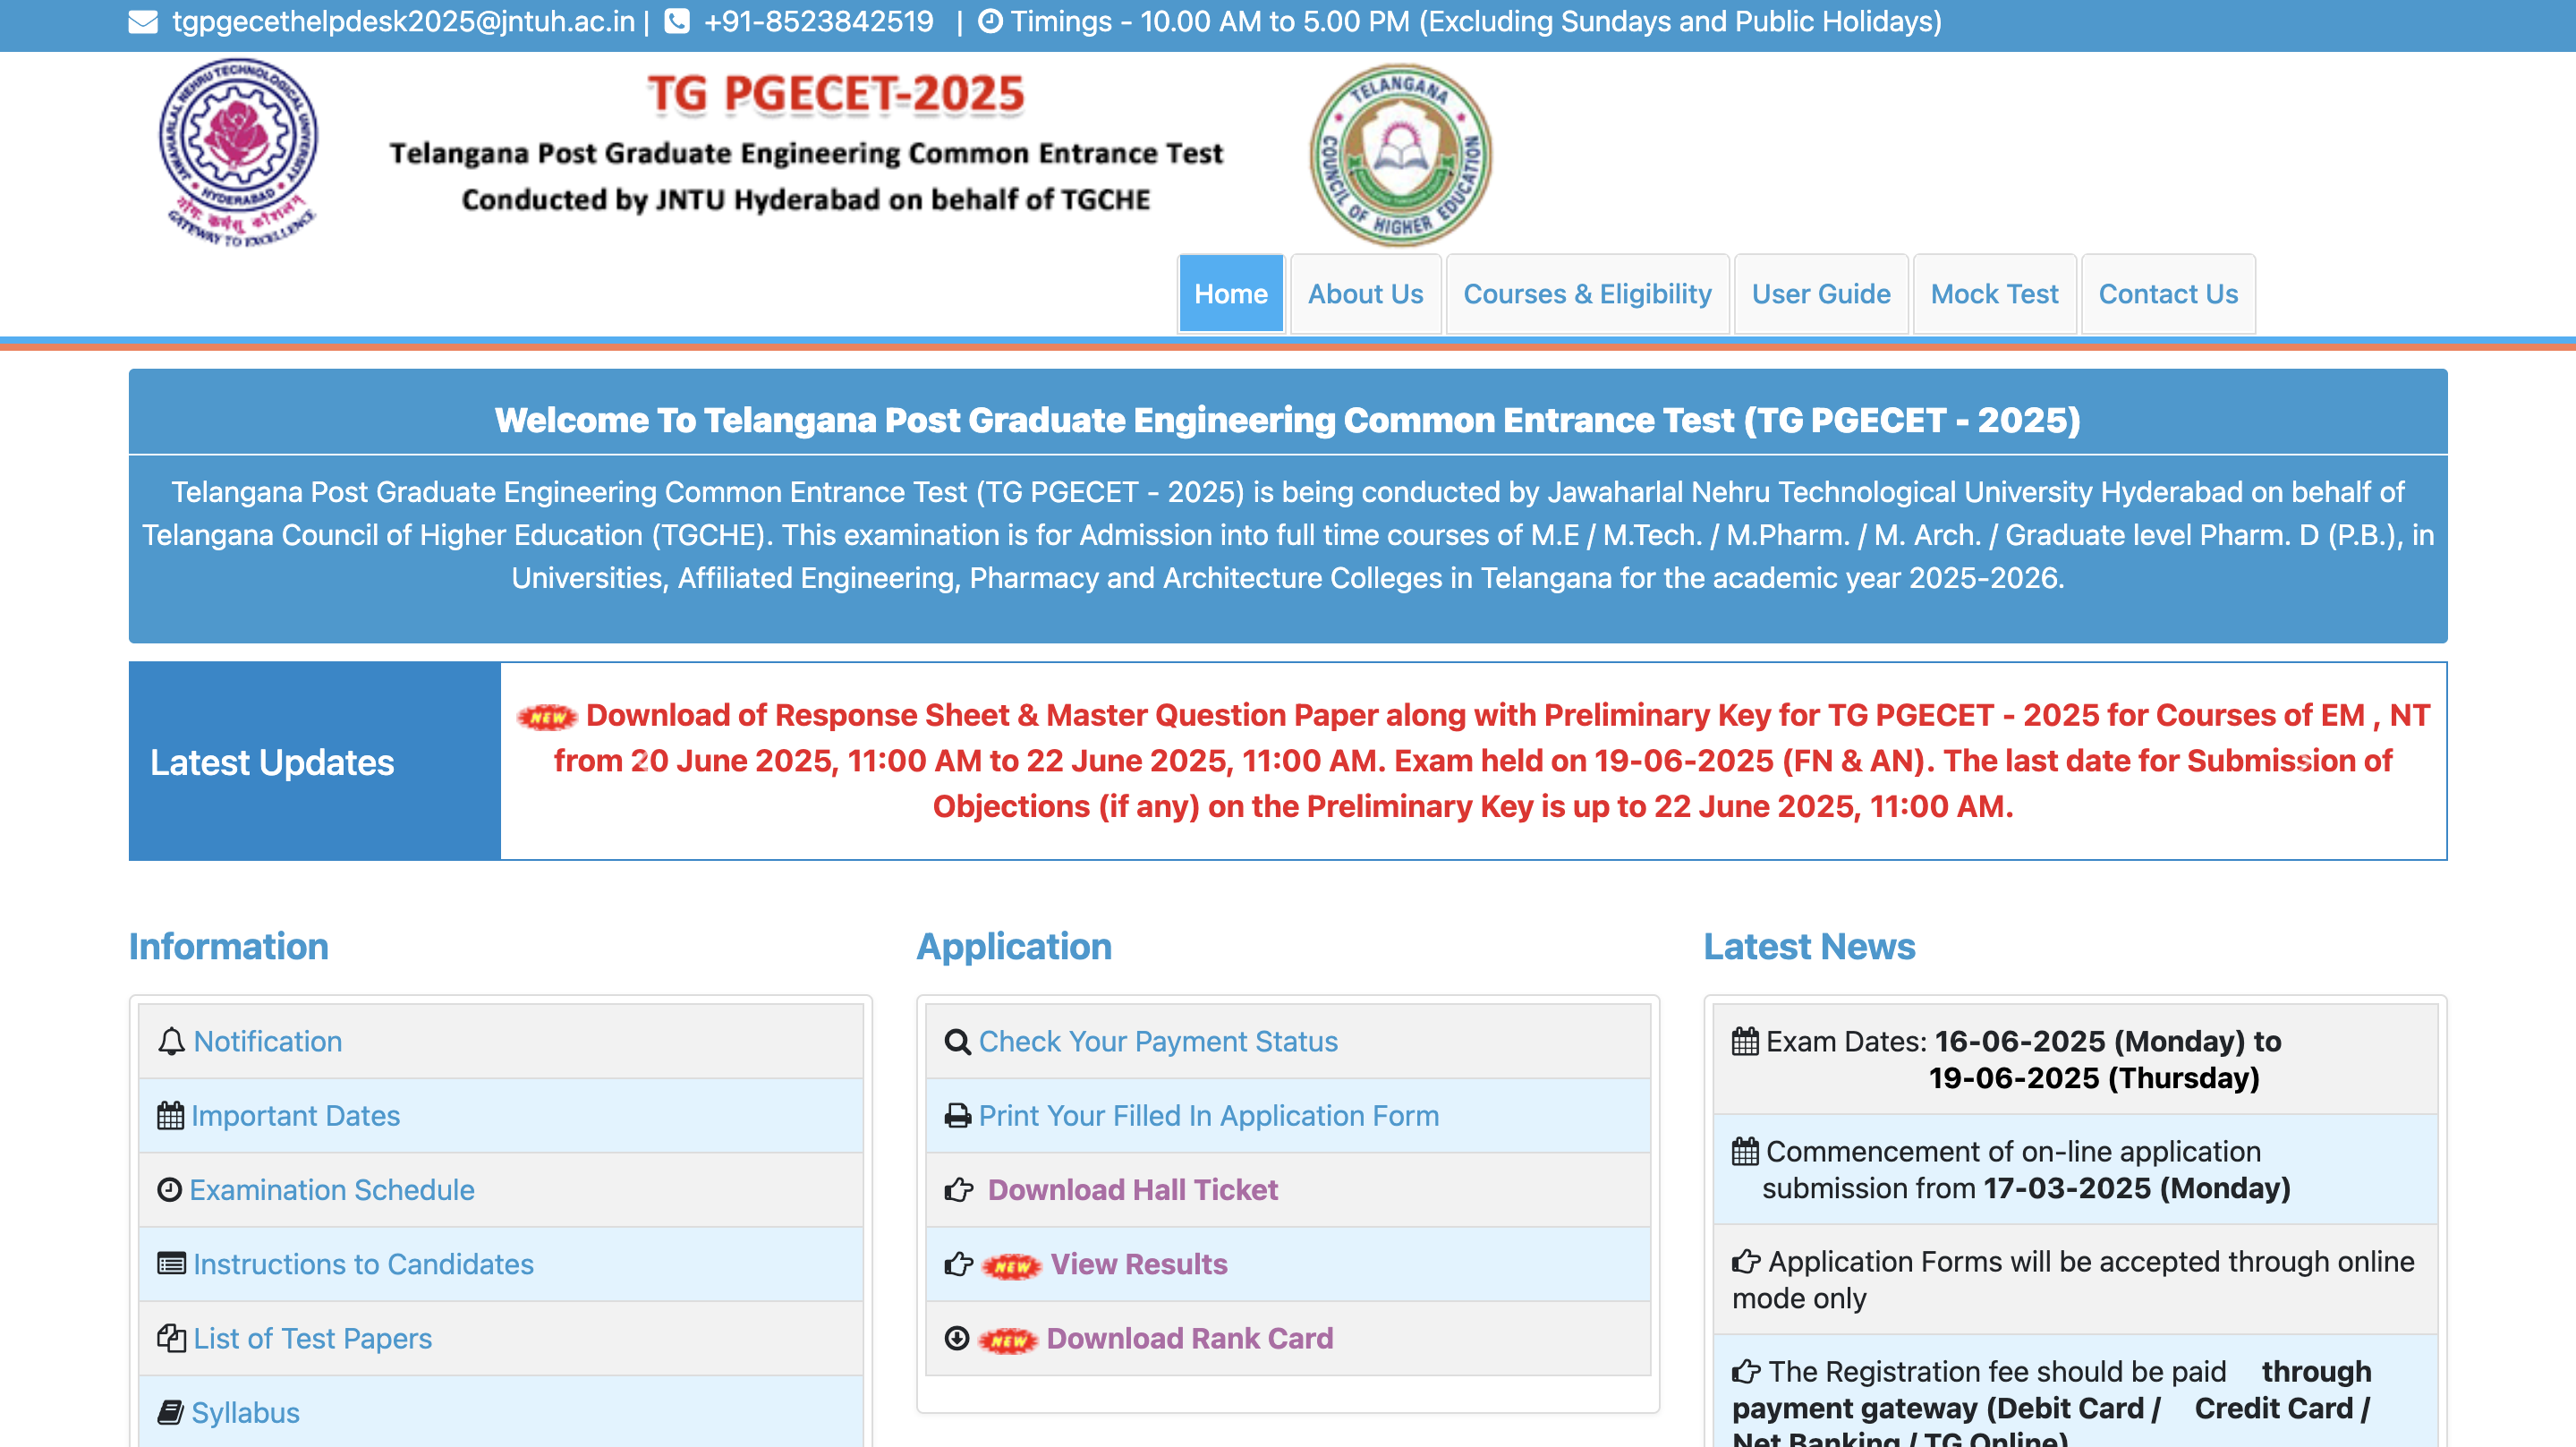Open the Notification link
Screen dimensions: 2576x1447
pyautogui.click(x=267, y=1041)
